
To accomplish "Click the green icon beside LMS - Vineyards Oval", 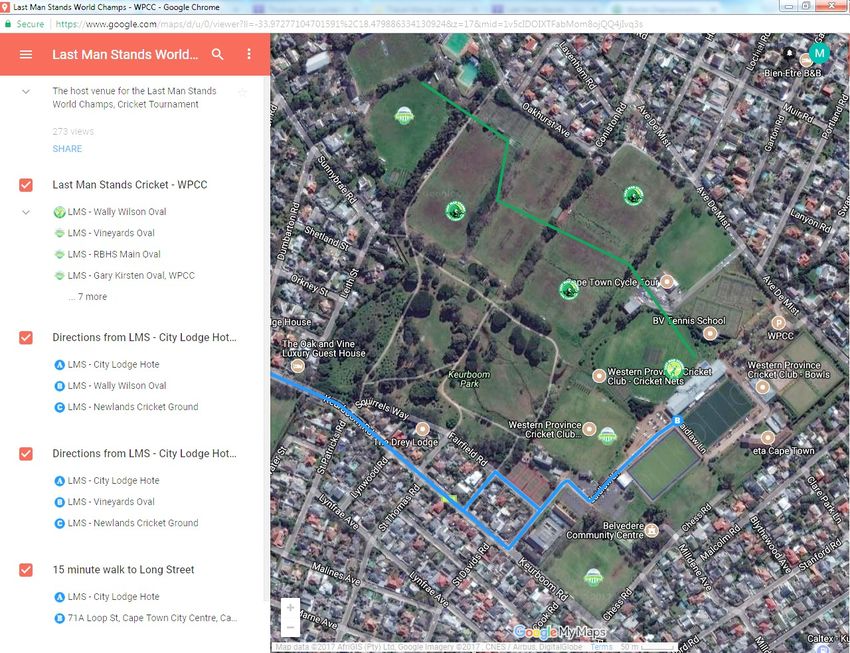I will pos(60,233).
